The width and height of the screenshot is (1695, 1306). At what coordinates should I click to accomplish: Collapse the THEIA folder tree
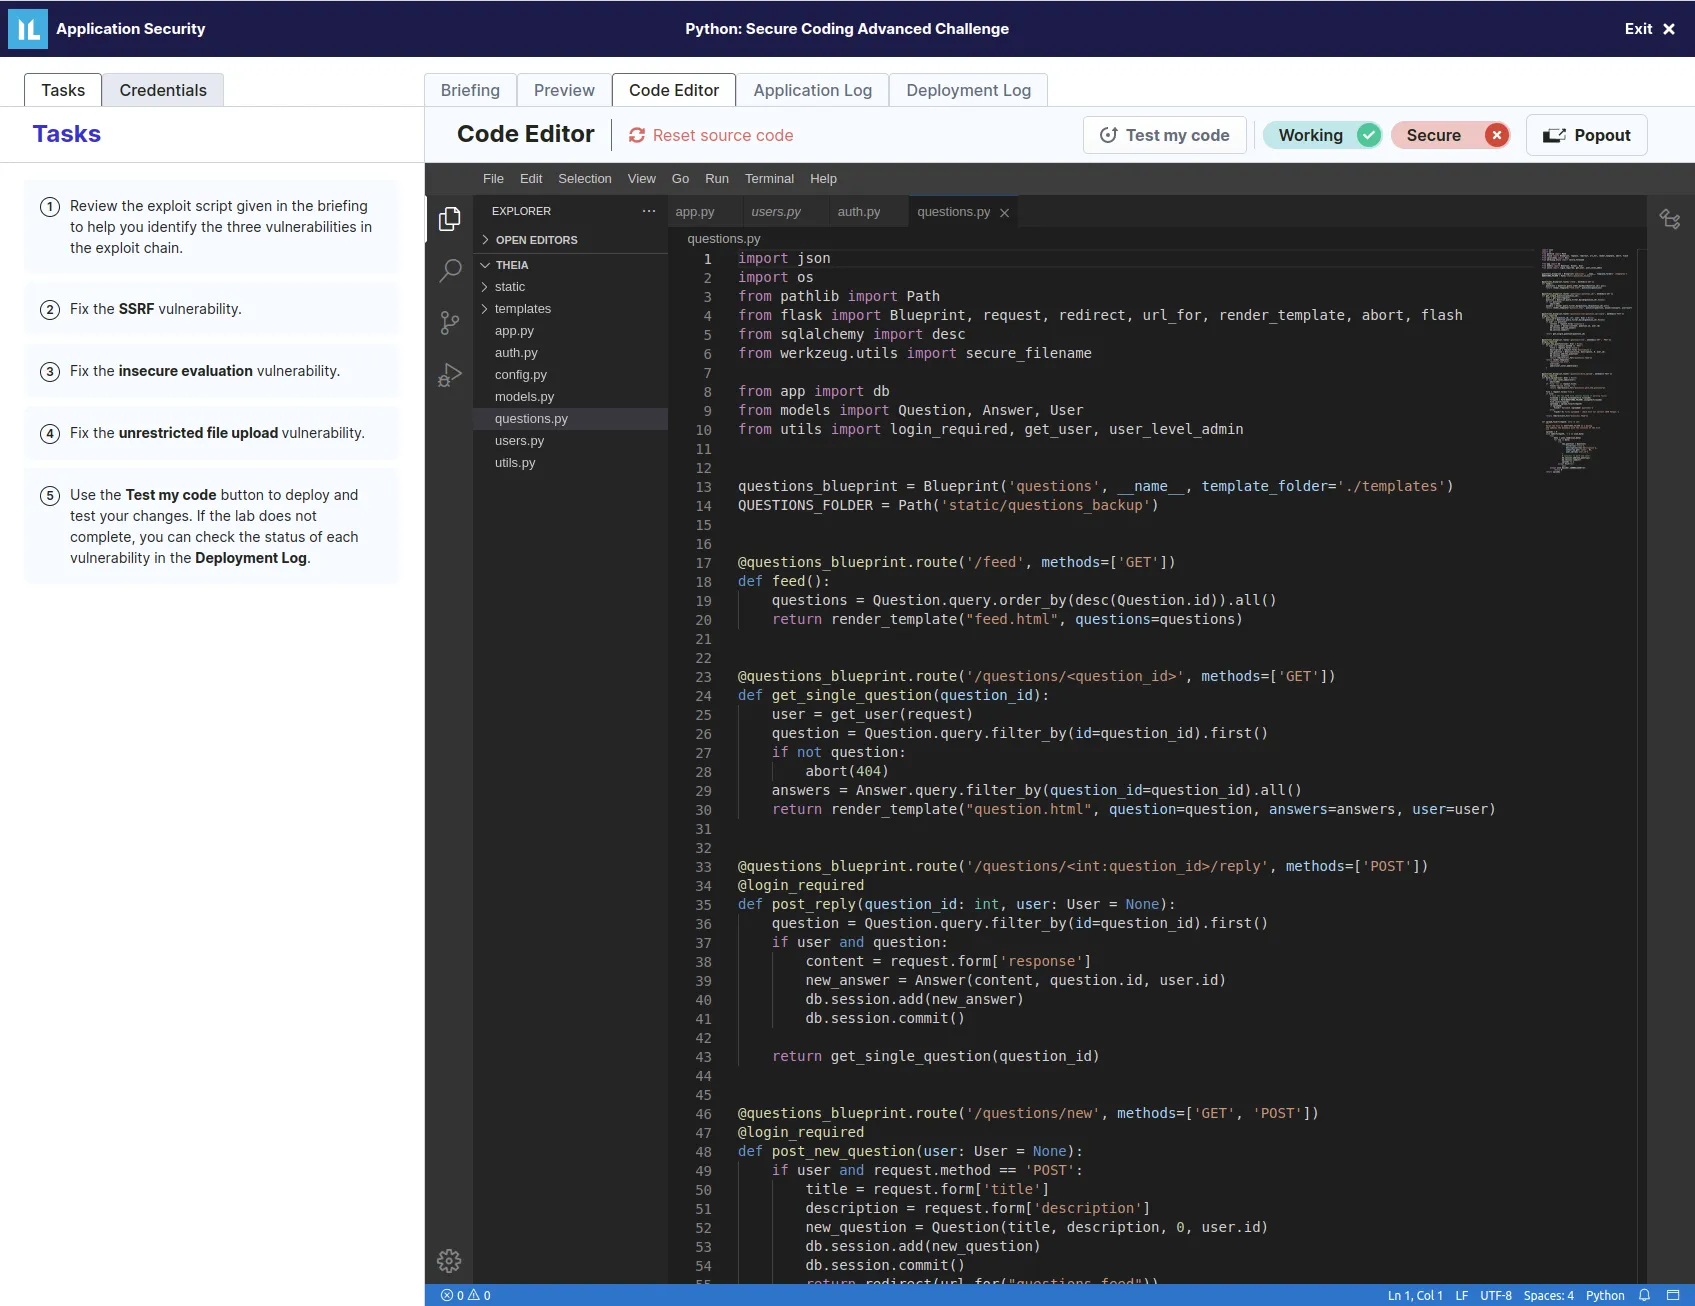coord(485,265)
